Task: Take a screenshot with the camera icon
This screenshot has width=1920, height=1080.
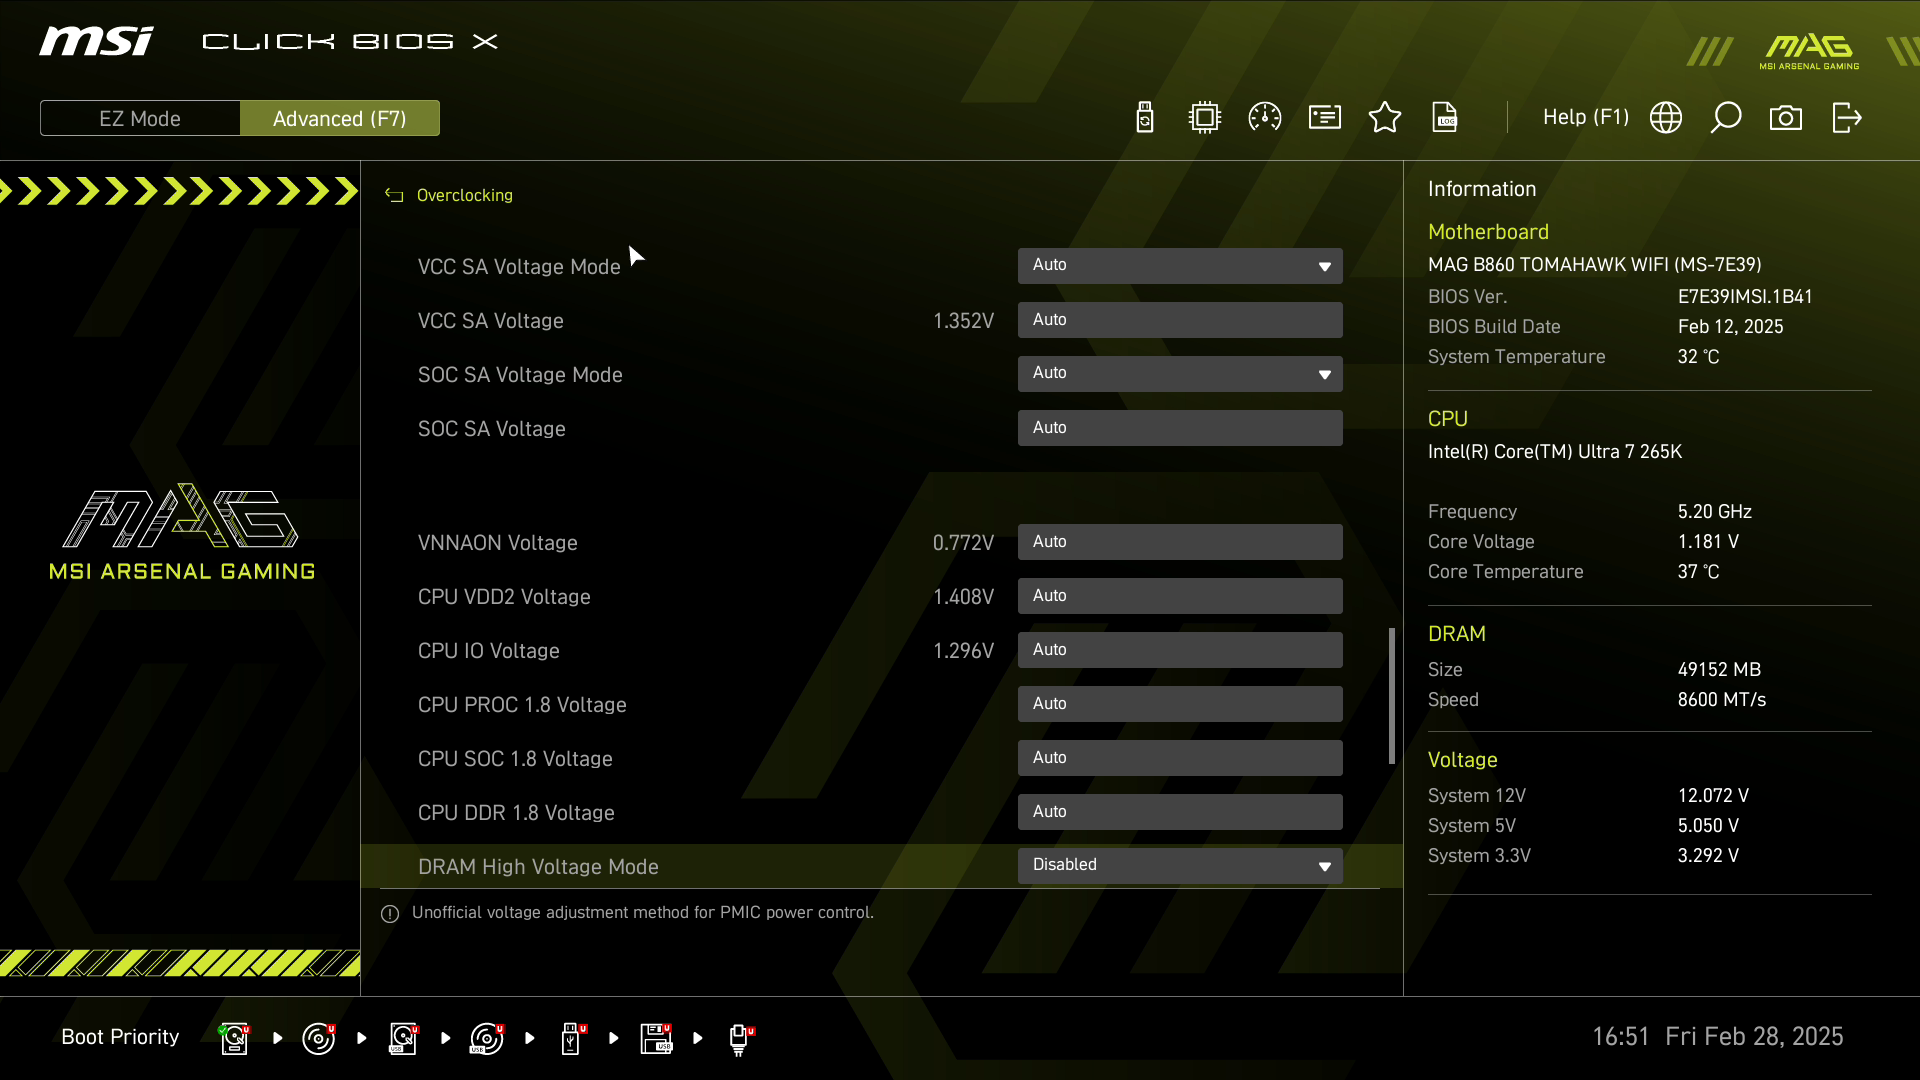Action: pyautogui.click(x=1786, y=118)
